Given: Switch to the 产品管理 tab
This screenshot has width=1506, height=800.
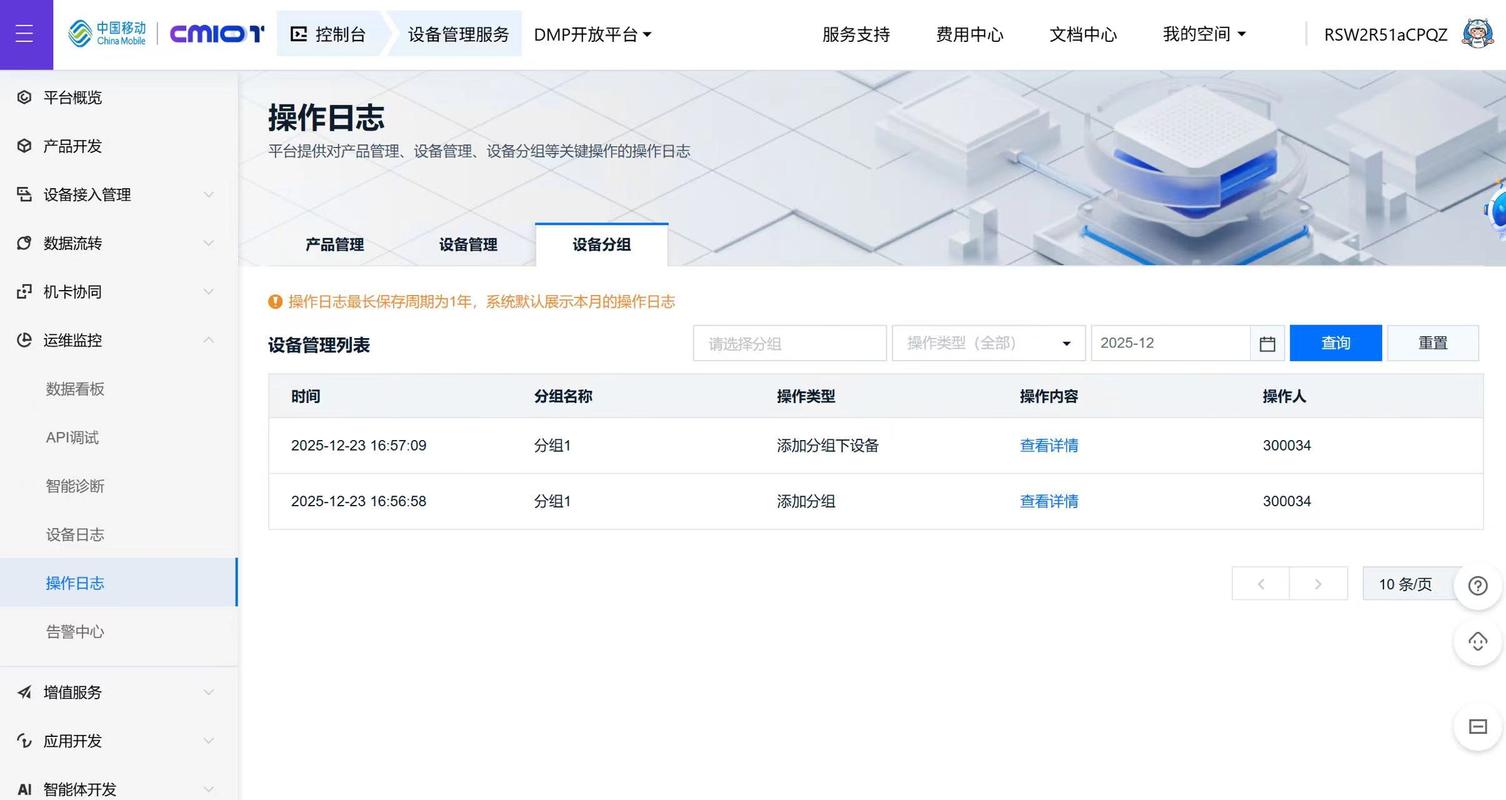Looking at the screenshot, I should [x=334, y=243].
